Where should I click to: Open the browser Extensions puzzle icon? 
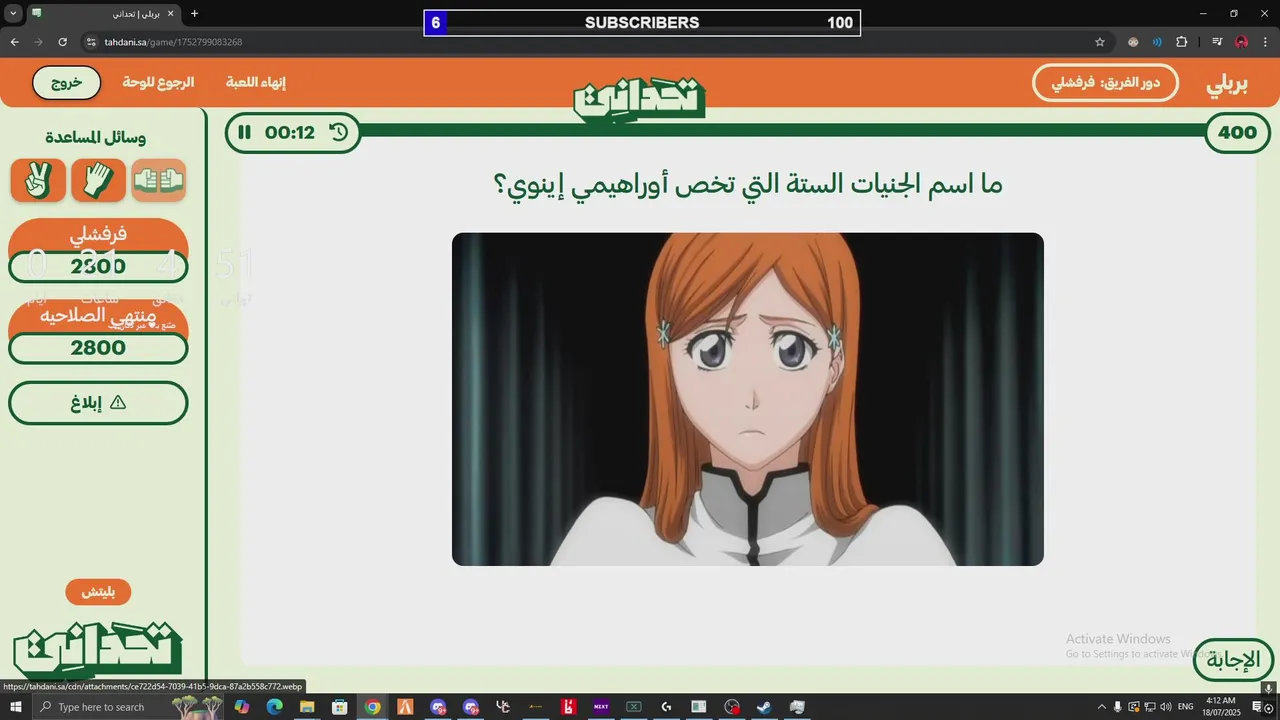(x=1181, y=42)
